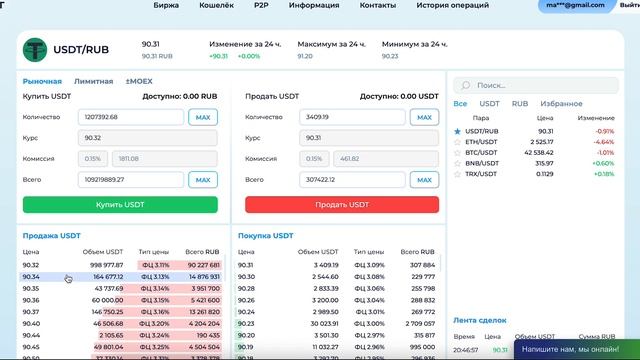
Task: Open the Кошелёк menu item
Action: tap(216, 5)
